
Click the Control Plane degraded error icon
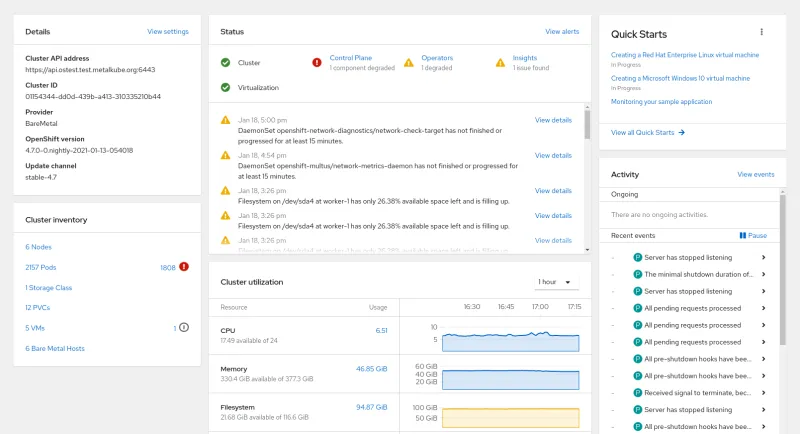pyautogui.click(x=317, y=62)
